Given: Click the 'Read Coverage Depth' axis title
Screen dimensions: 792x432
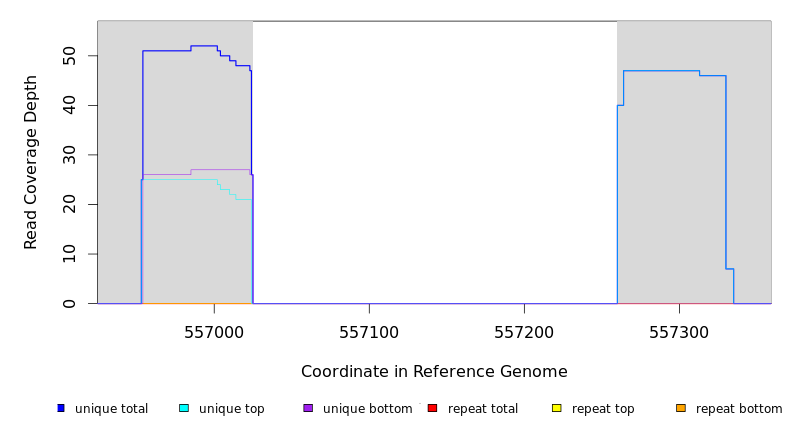Looking at the screenshot, I should [32, 162].
